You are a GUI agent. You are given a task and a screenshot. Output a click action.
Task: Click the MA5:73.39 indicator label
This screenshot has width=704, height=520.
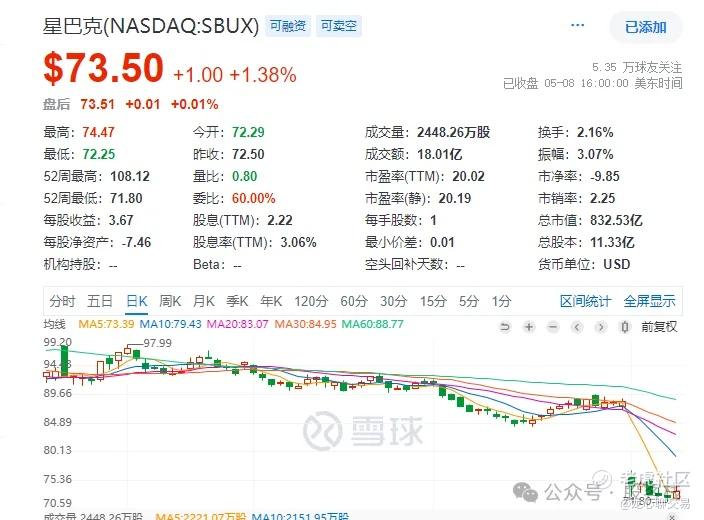coord(106,324)
